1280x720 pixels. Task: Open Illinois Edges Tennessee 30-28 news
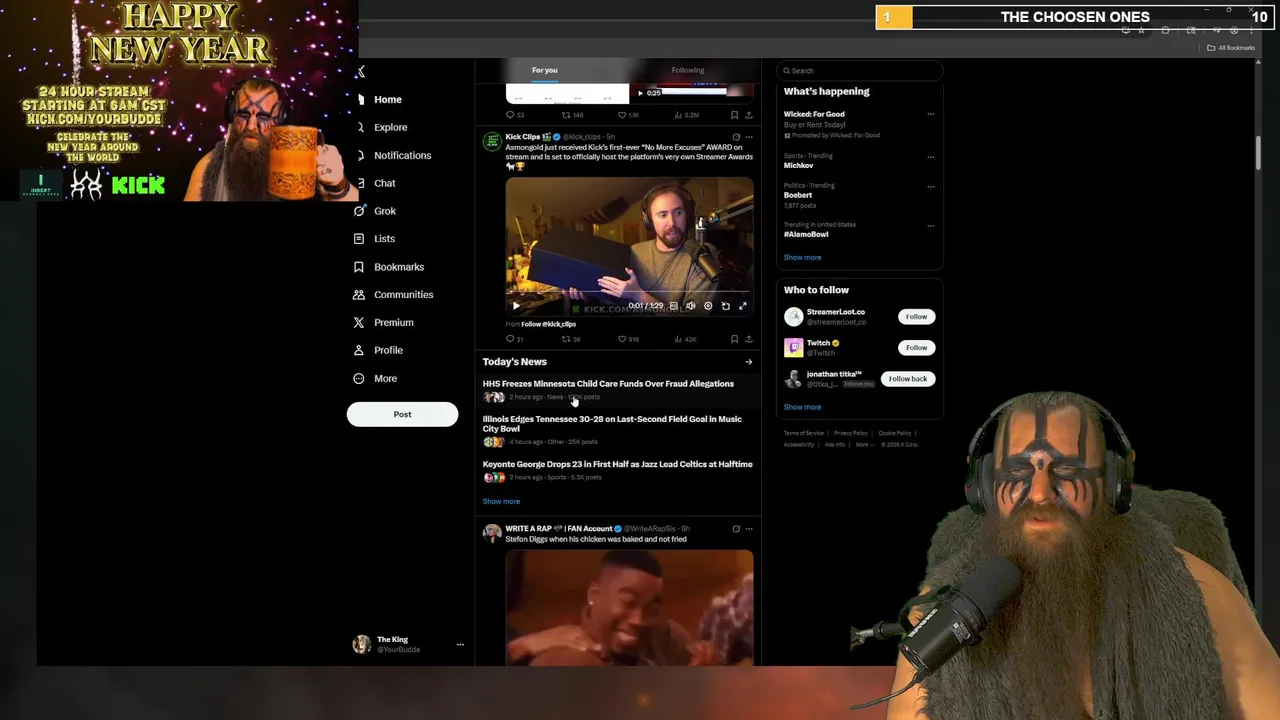click(x=618, y=430)
